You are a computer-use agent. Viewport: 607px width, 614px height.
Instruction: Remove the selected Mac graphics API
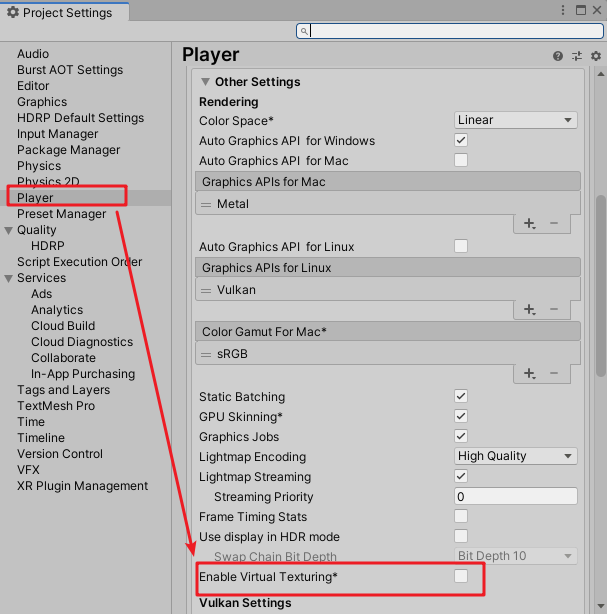(x=554, y=223)
